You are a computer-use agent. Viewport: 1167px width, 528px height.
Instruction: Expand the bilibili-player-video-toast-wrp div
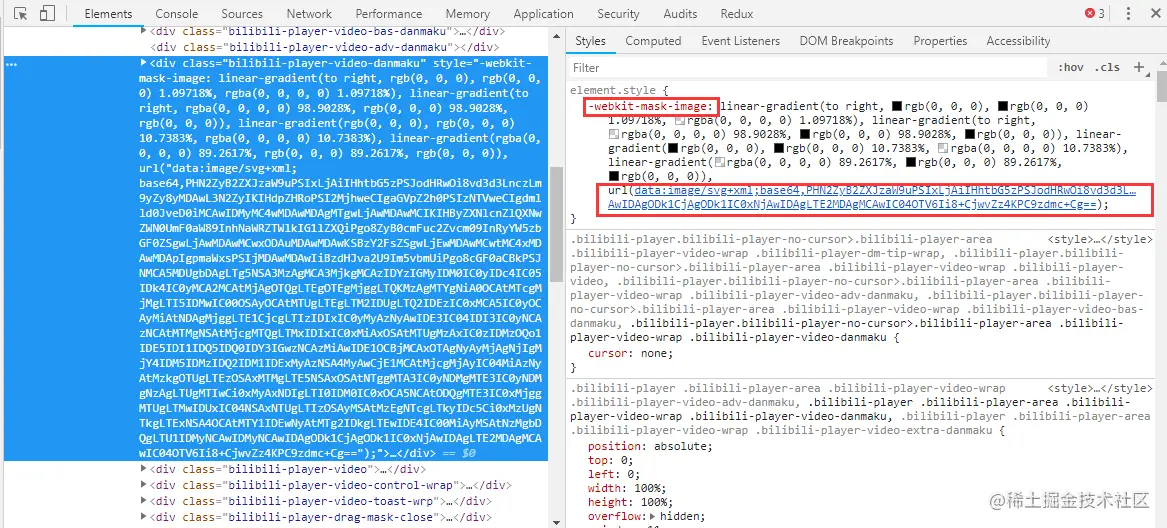click(144, 501)
